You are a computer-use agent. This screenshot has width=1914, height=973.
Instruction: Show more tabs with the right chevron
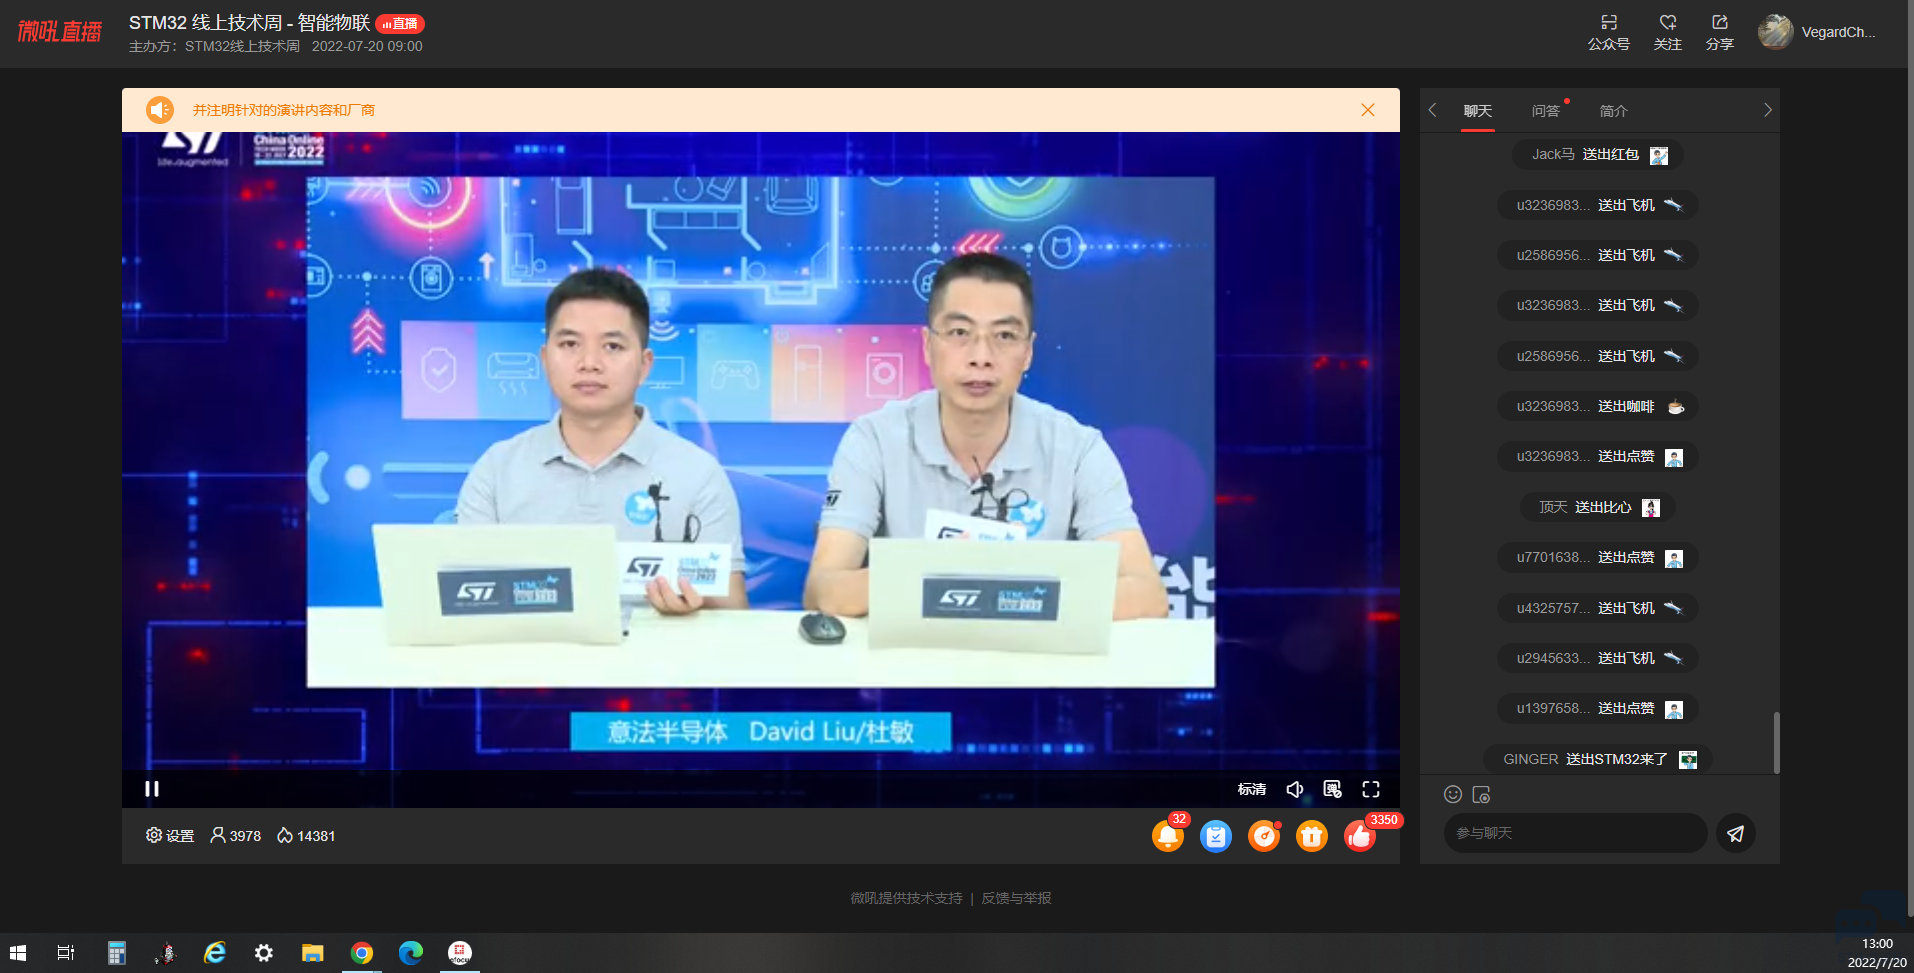1767,110
